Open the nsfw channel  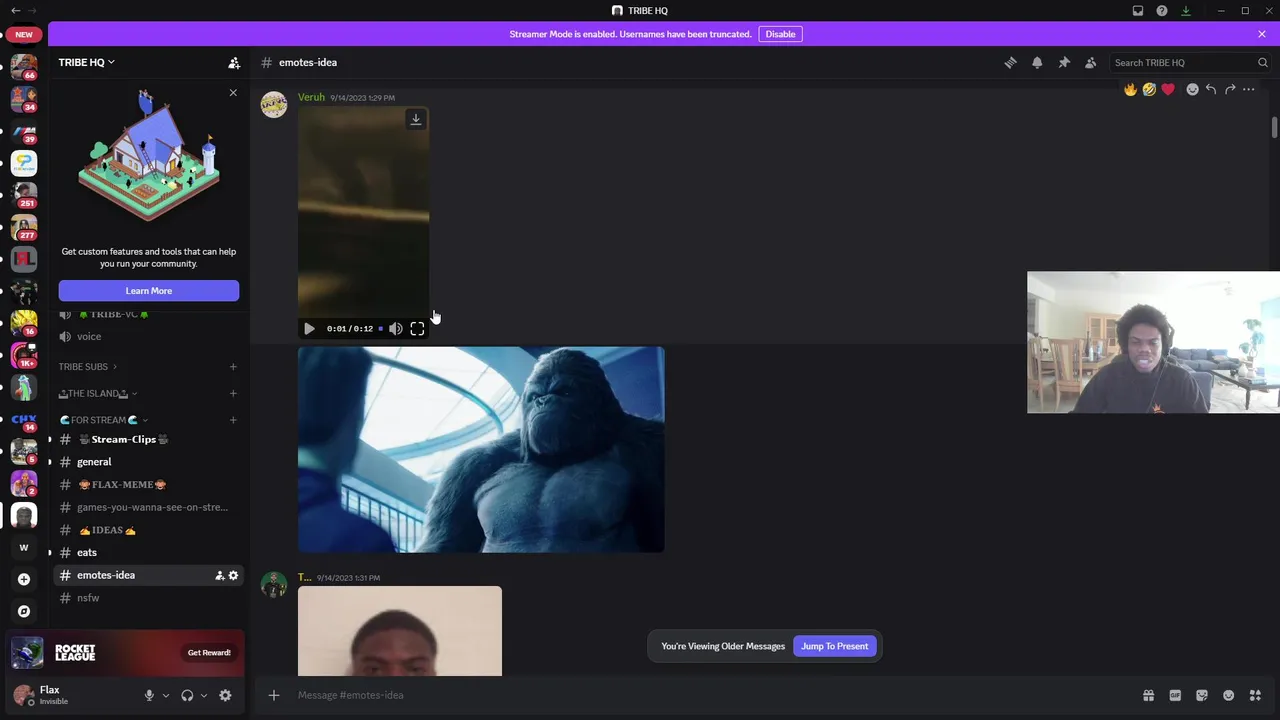[x=148, y=598]
